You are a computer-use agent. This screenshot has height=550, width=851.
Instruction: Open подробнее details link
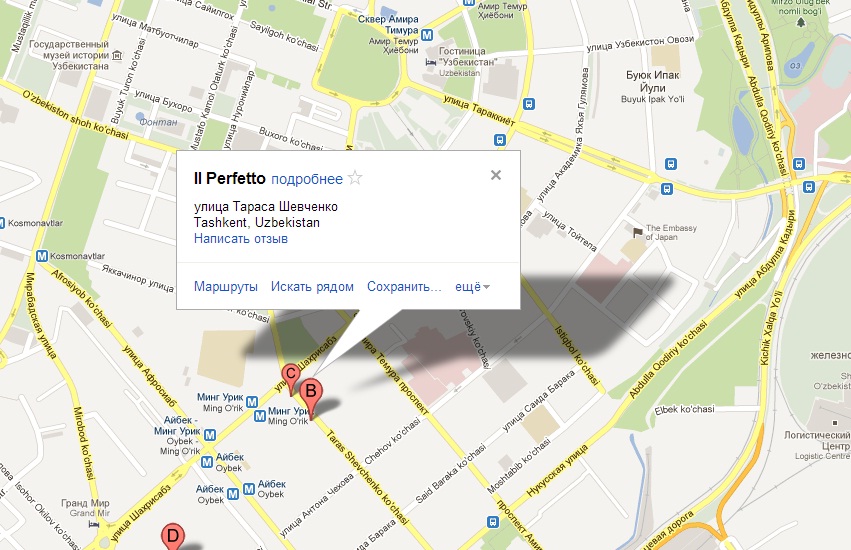click(307, 179)
